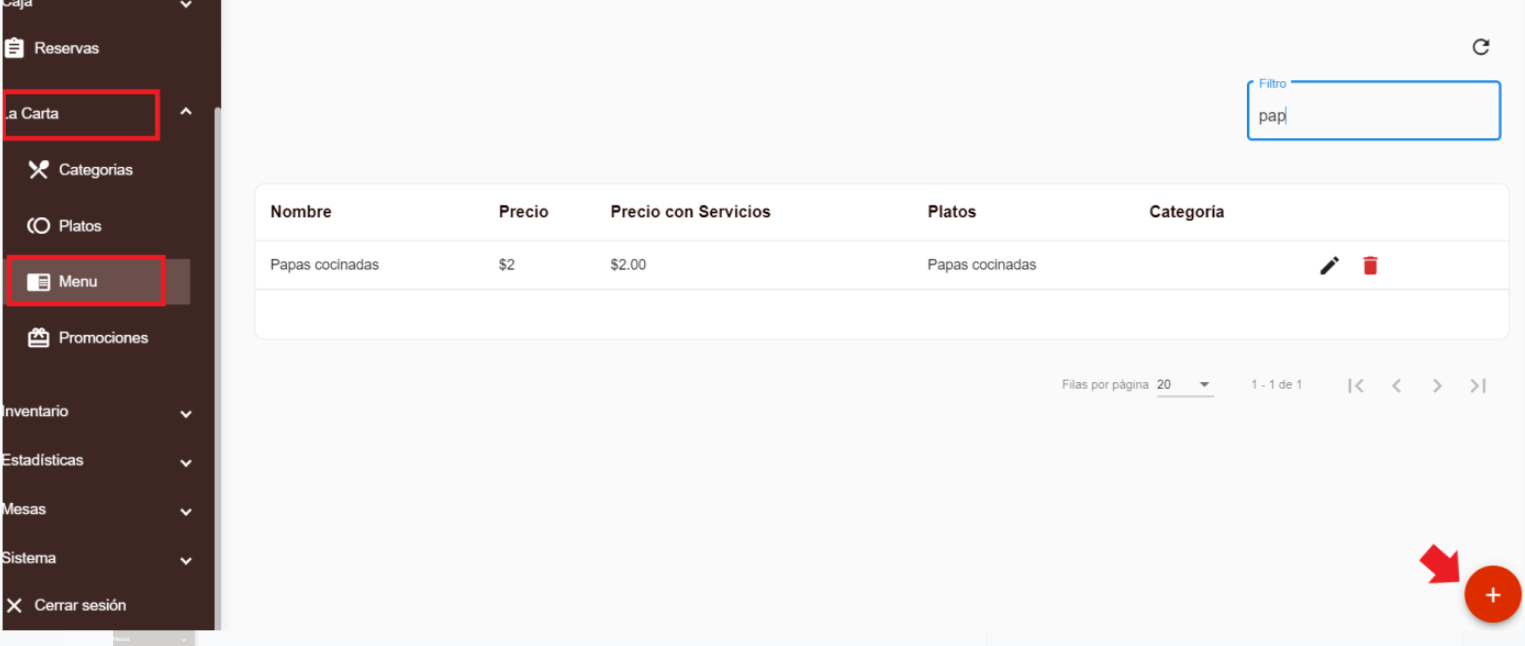Expand the Estadísticas sidebar section
The image size is (1525, 646).
click(186, 462)
